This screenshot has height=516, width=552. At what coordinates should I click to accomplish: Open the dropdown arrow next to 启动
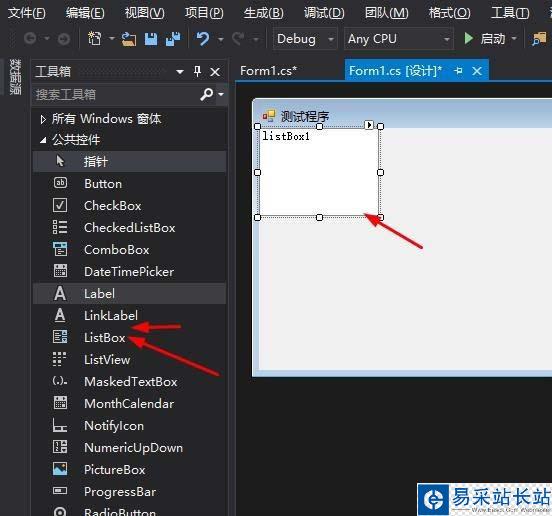click(514, 38)
